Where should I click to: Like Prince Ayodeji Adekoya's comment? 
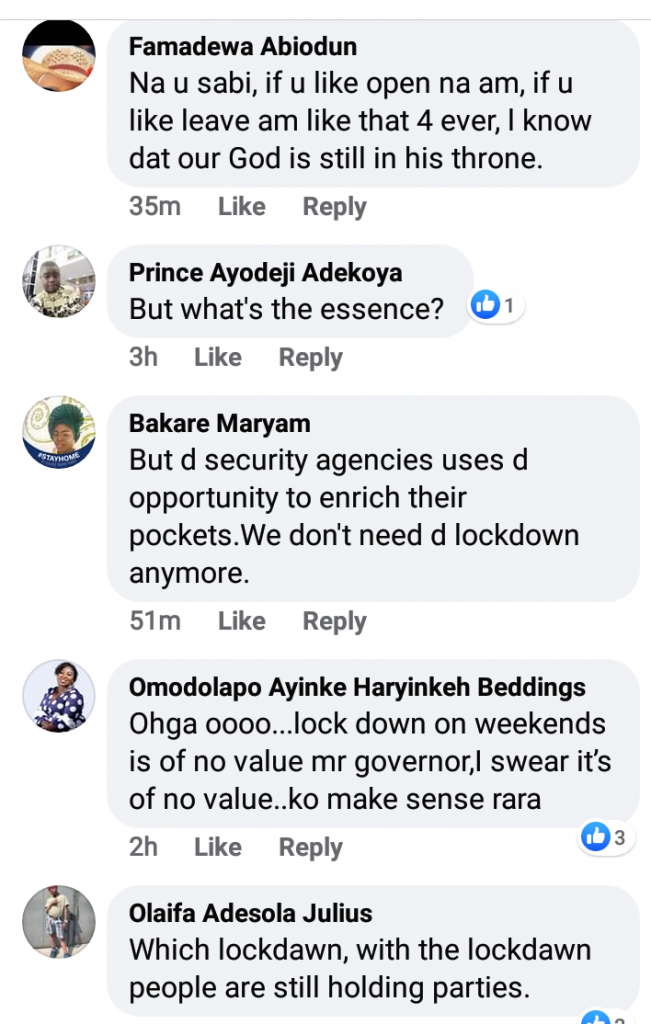pyautogui.click(x=217, y=357)
